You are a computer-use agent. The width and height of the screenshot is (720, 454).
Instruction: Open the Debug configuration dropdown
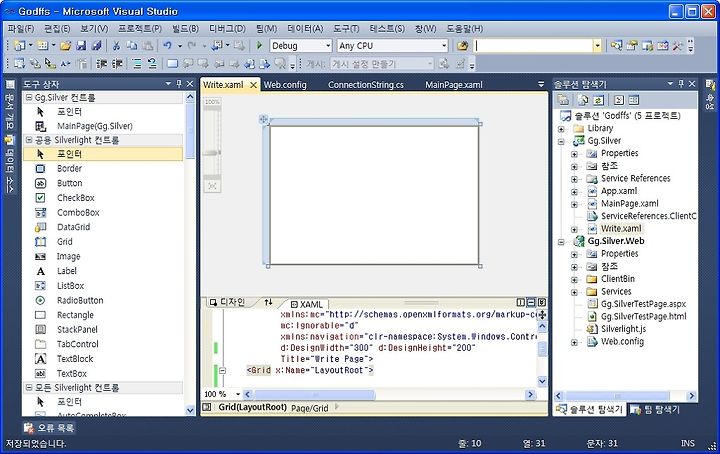328,46
